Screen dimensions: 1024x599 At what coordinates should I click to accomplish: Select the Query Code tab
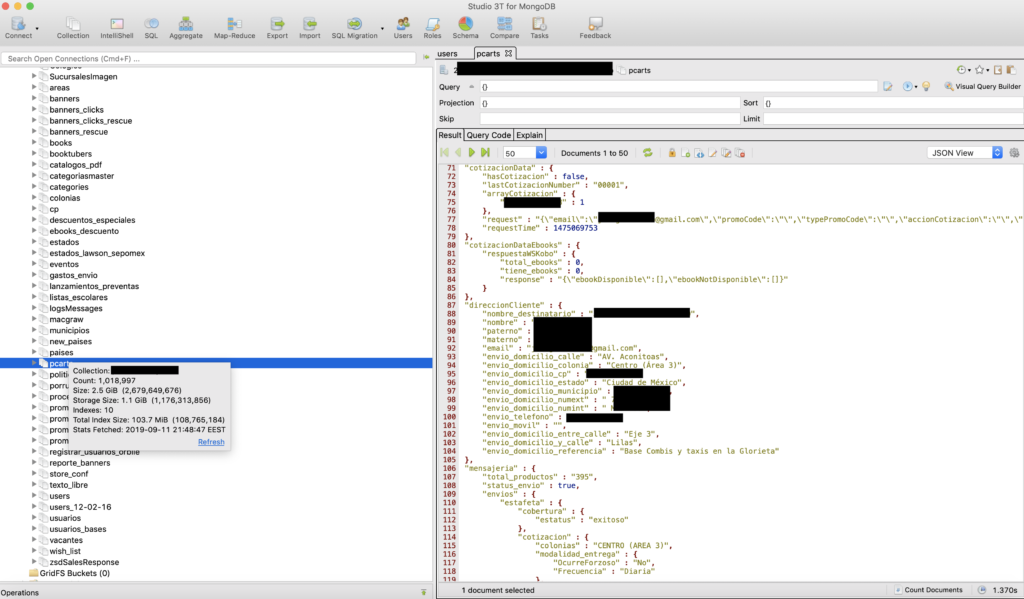(x=488, y=135)
